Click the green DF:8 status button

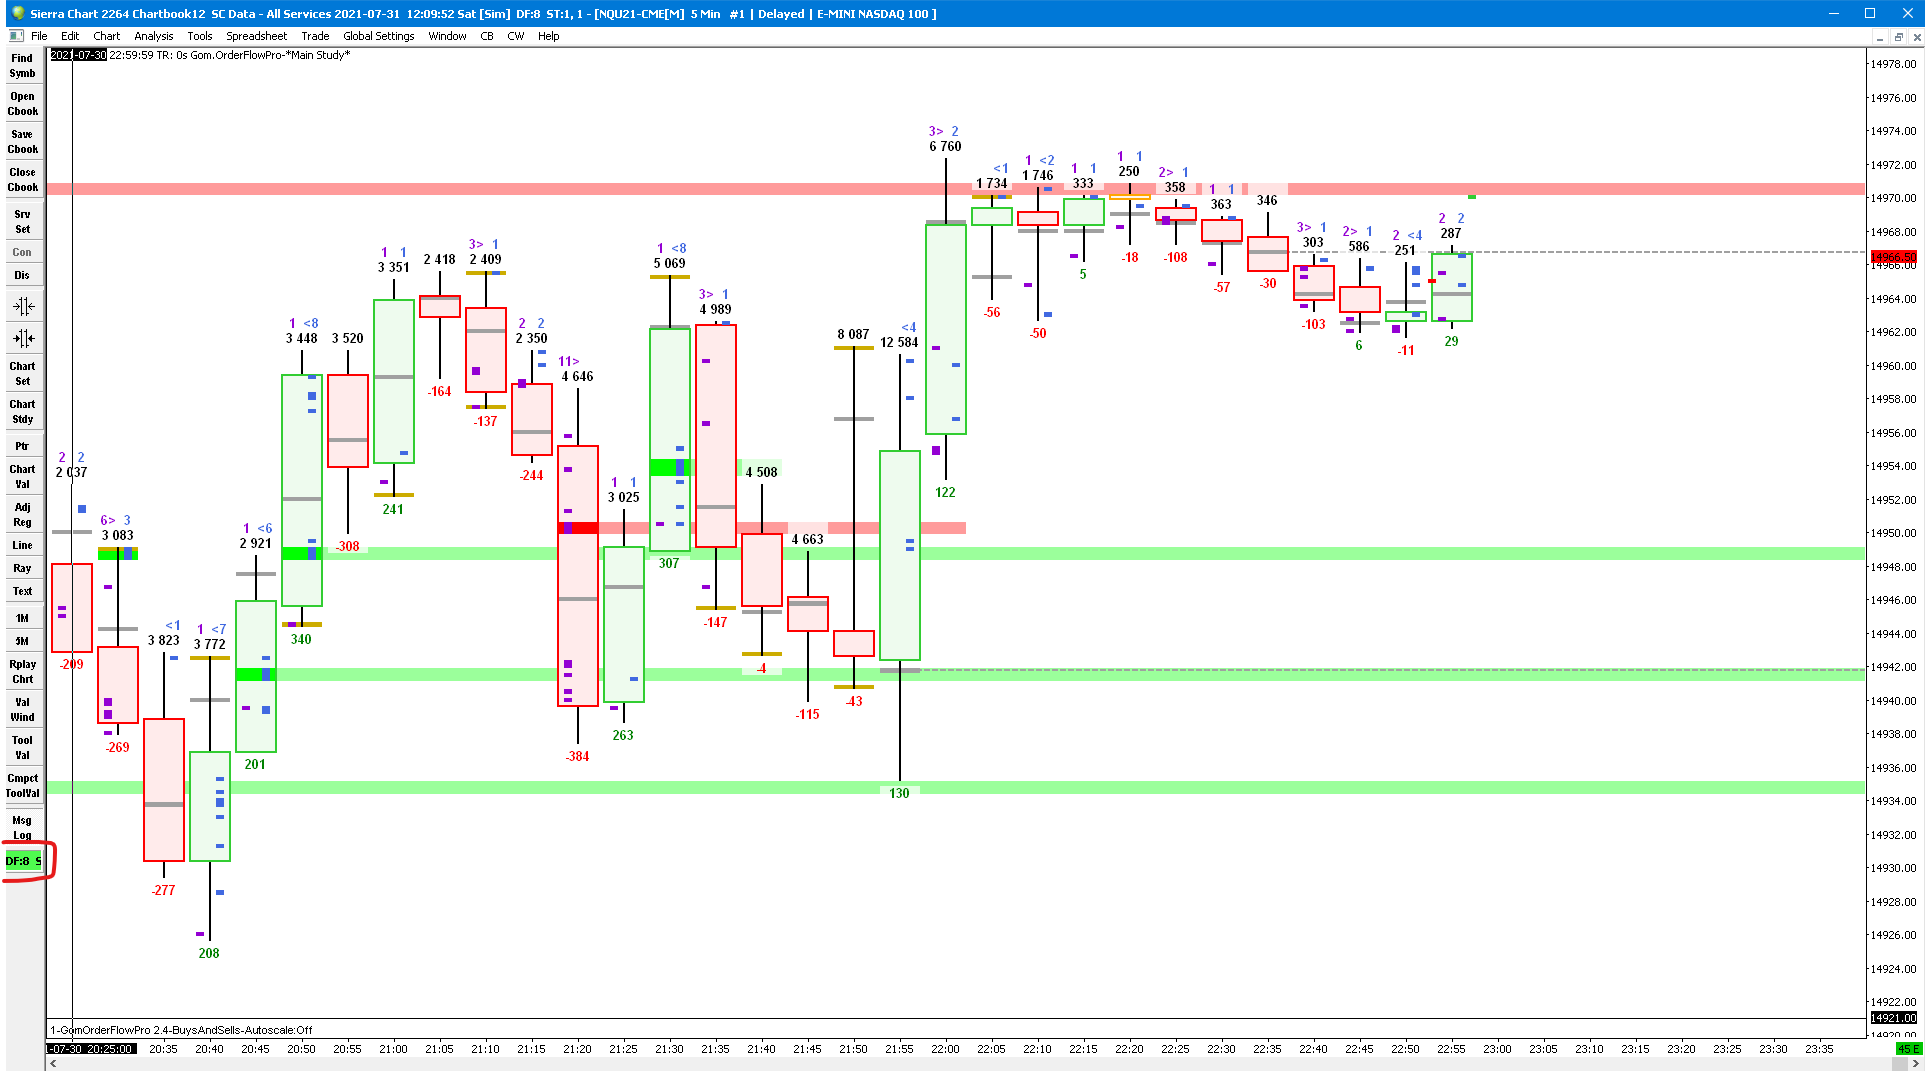(x=24, y=861)
